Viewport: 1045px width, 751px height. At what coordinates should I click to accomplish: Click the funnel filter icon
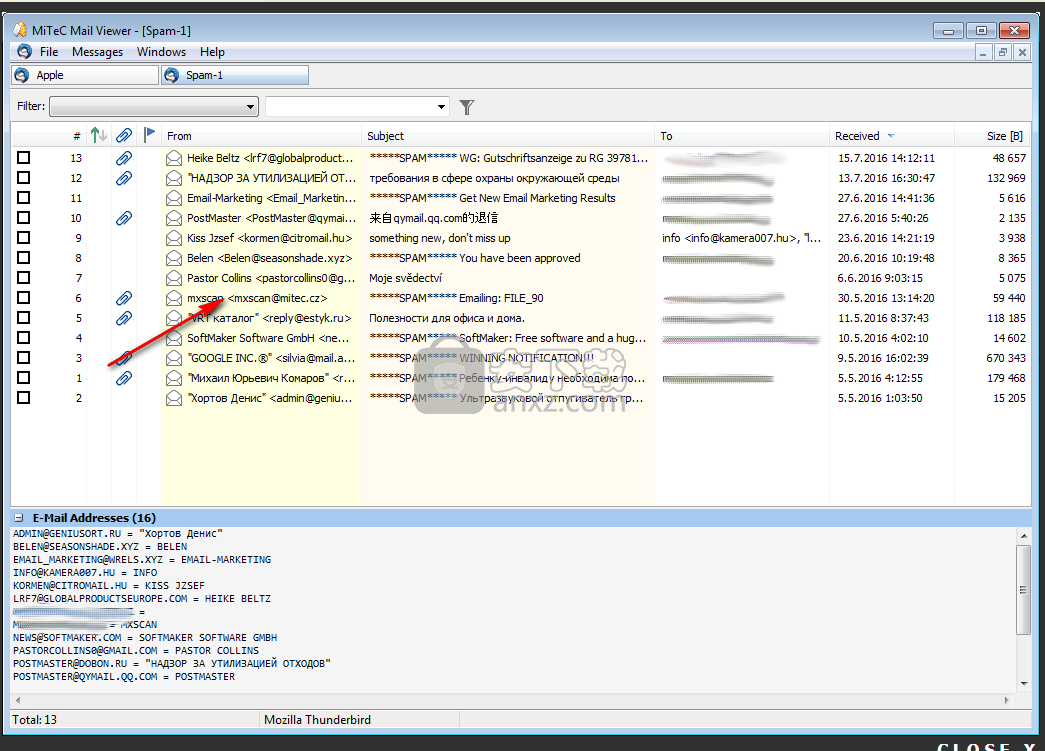coord(467,107)
